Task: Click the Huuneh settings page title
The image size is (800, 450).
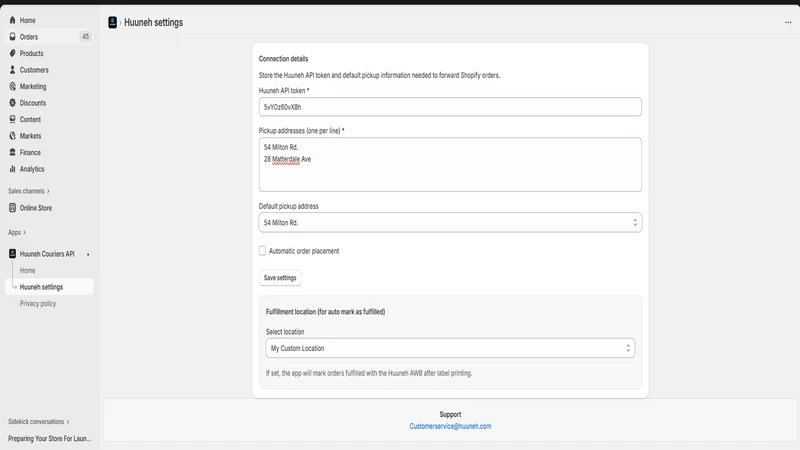Action: 153,22
